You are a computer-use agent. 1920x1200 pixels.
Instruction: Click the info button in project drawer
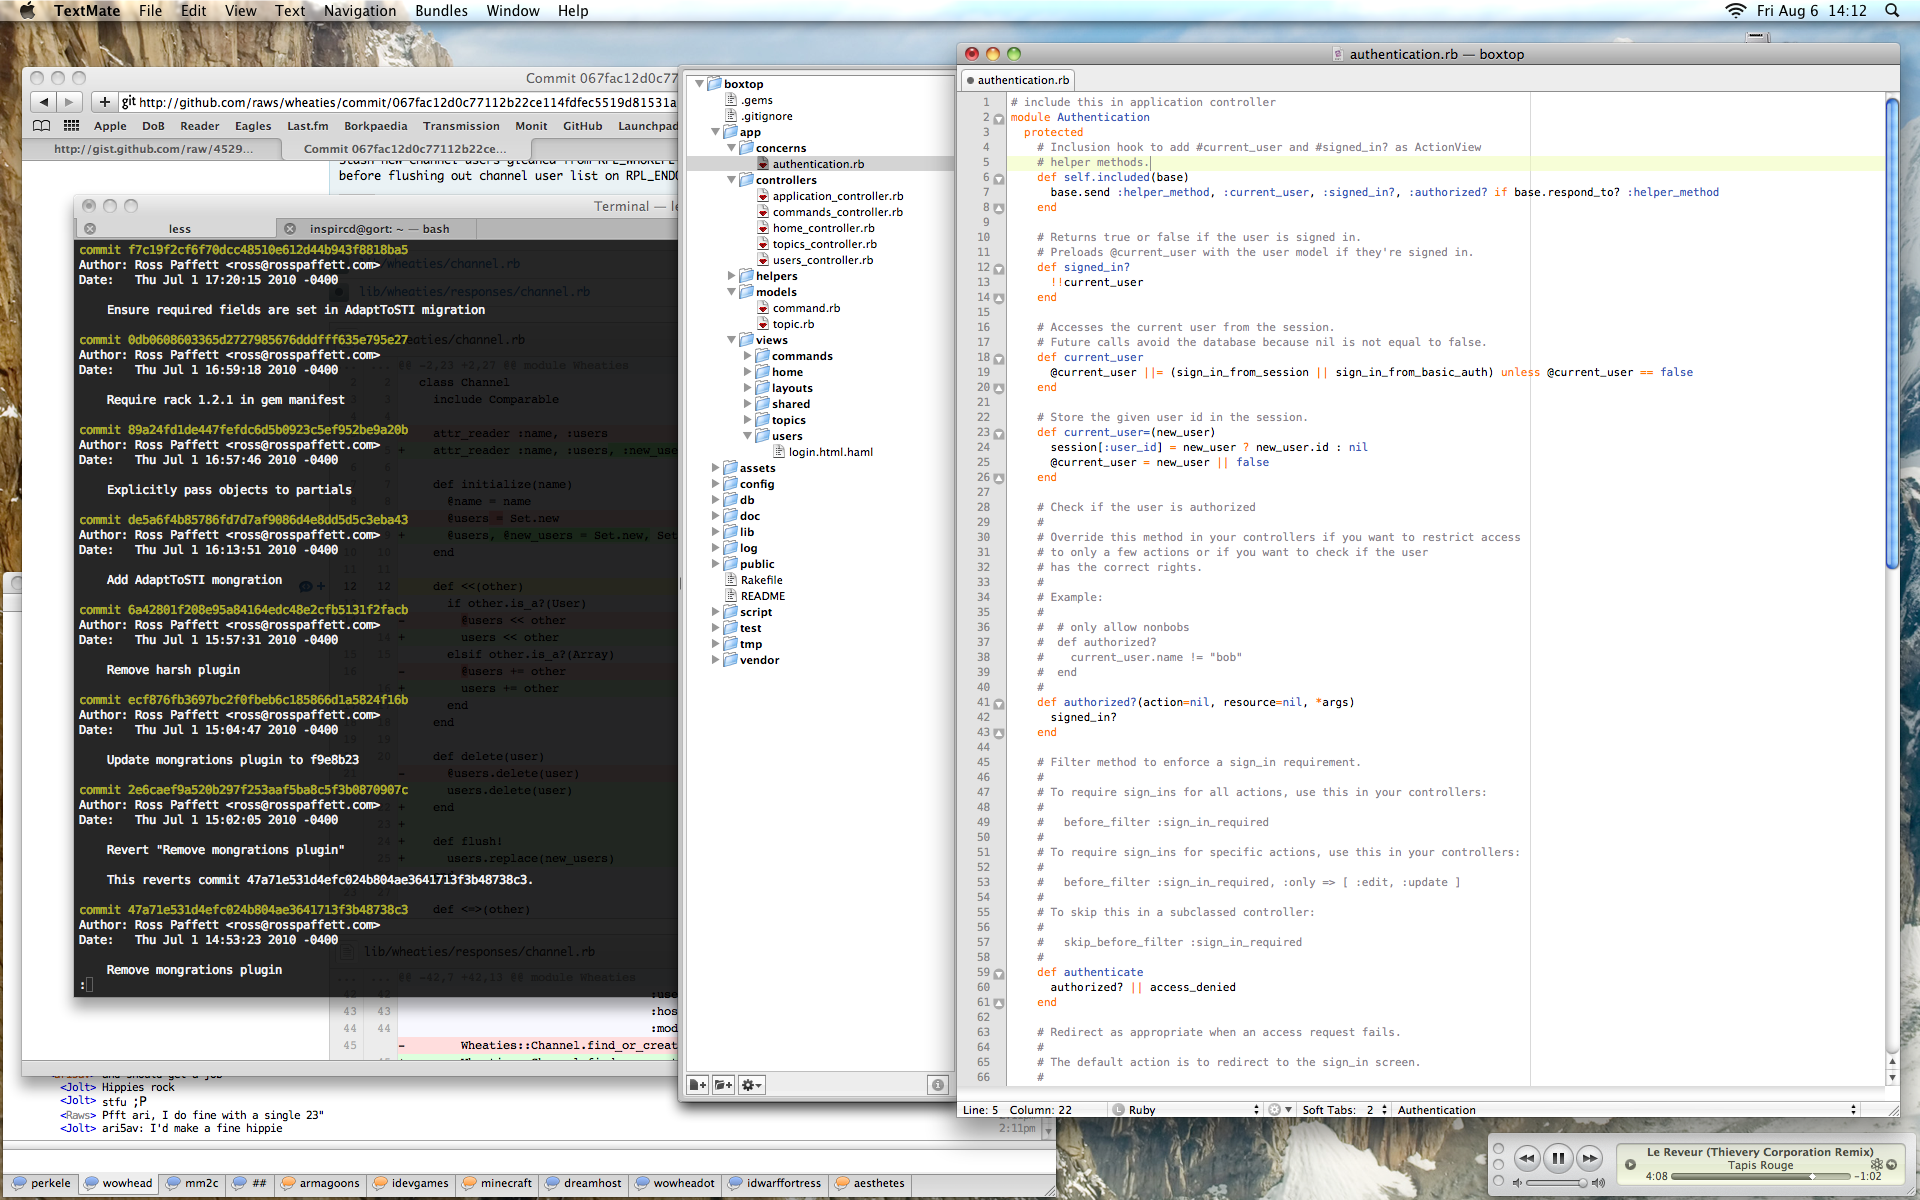coord(937,1085)
